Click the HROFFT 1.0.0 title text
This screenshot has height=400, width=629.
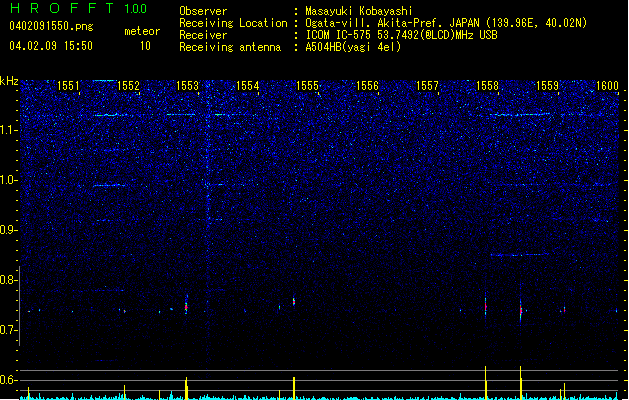pyautogui.click(x=79, y=8)
